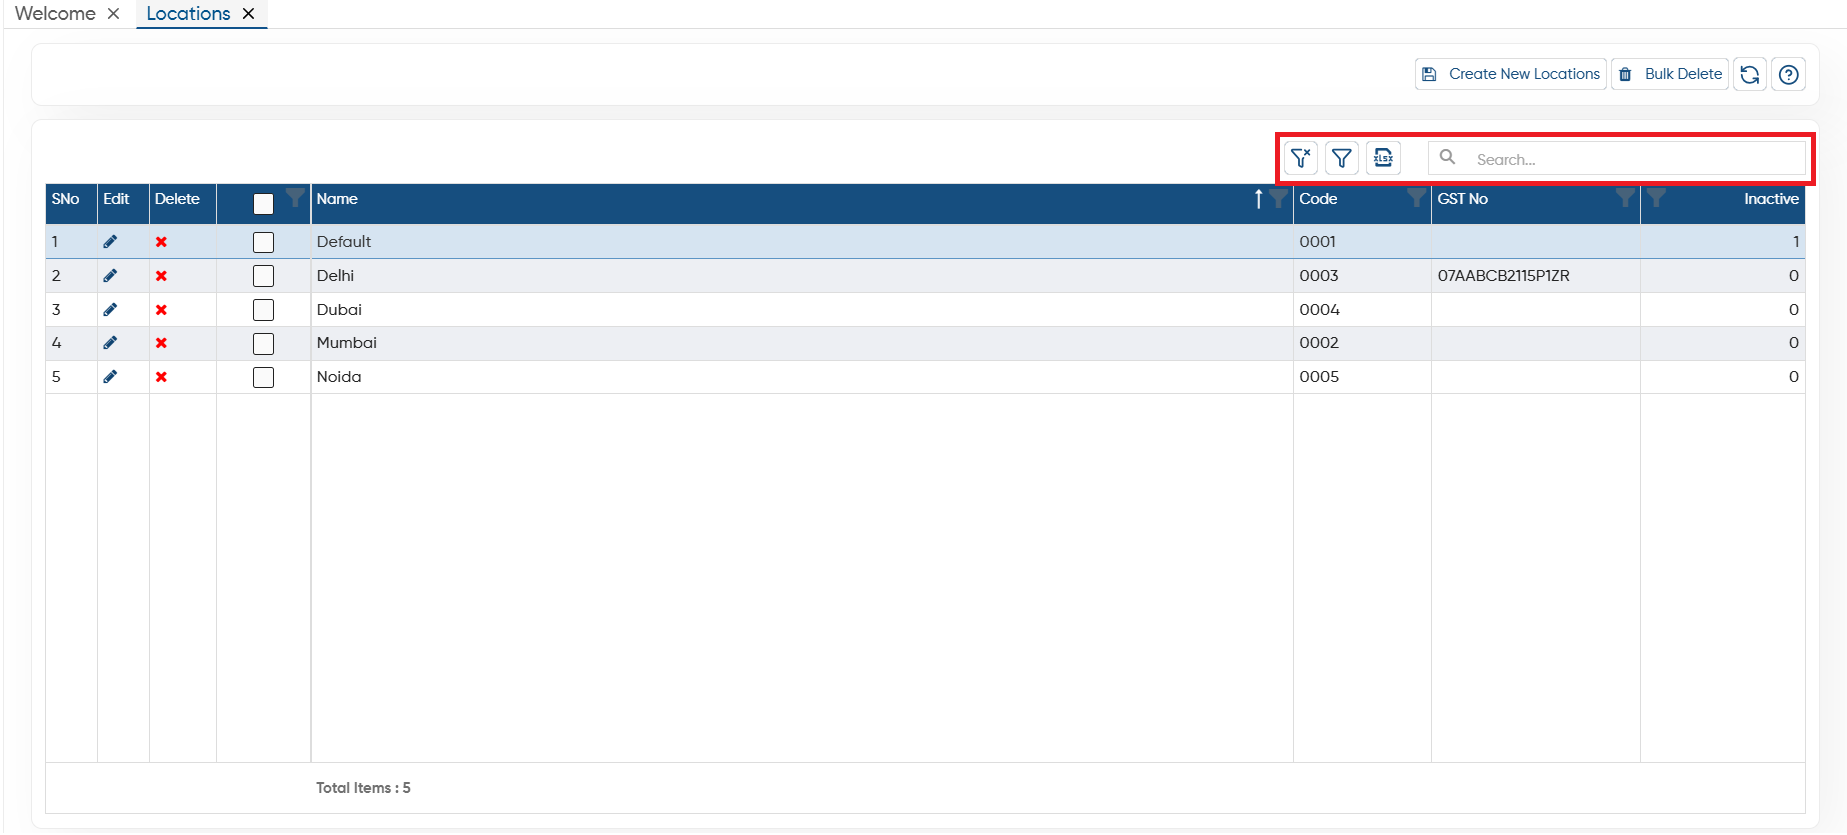1847x835 pixels.
Task: Open help via the question mark icon
Action: tap(1788, 74)
